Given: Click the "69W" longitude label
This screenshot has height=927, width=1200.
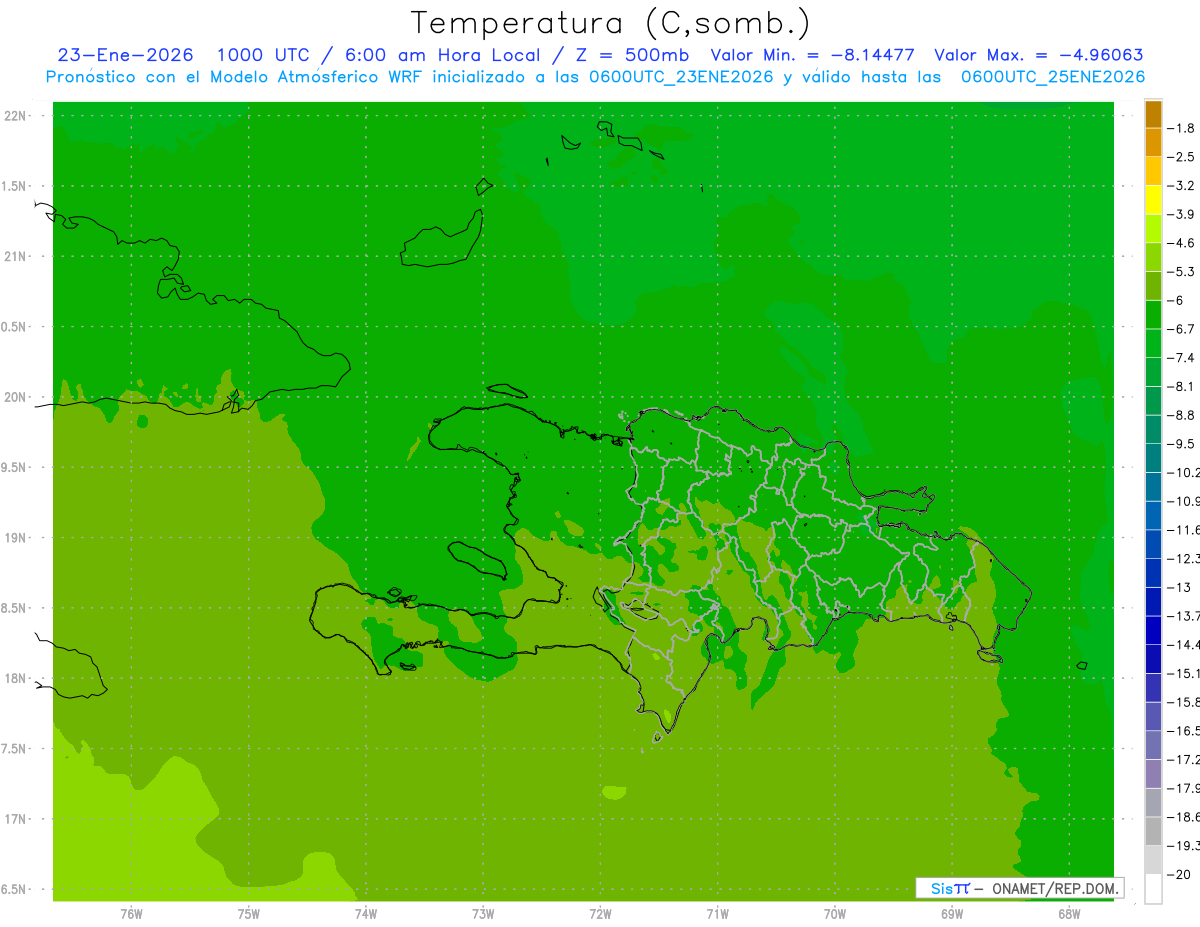Looking at the screenshot, I should (x=952, y=913).
